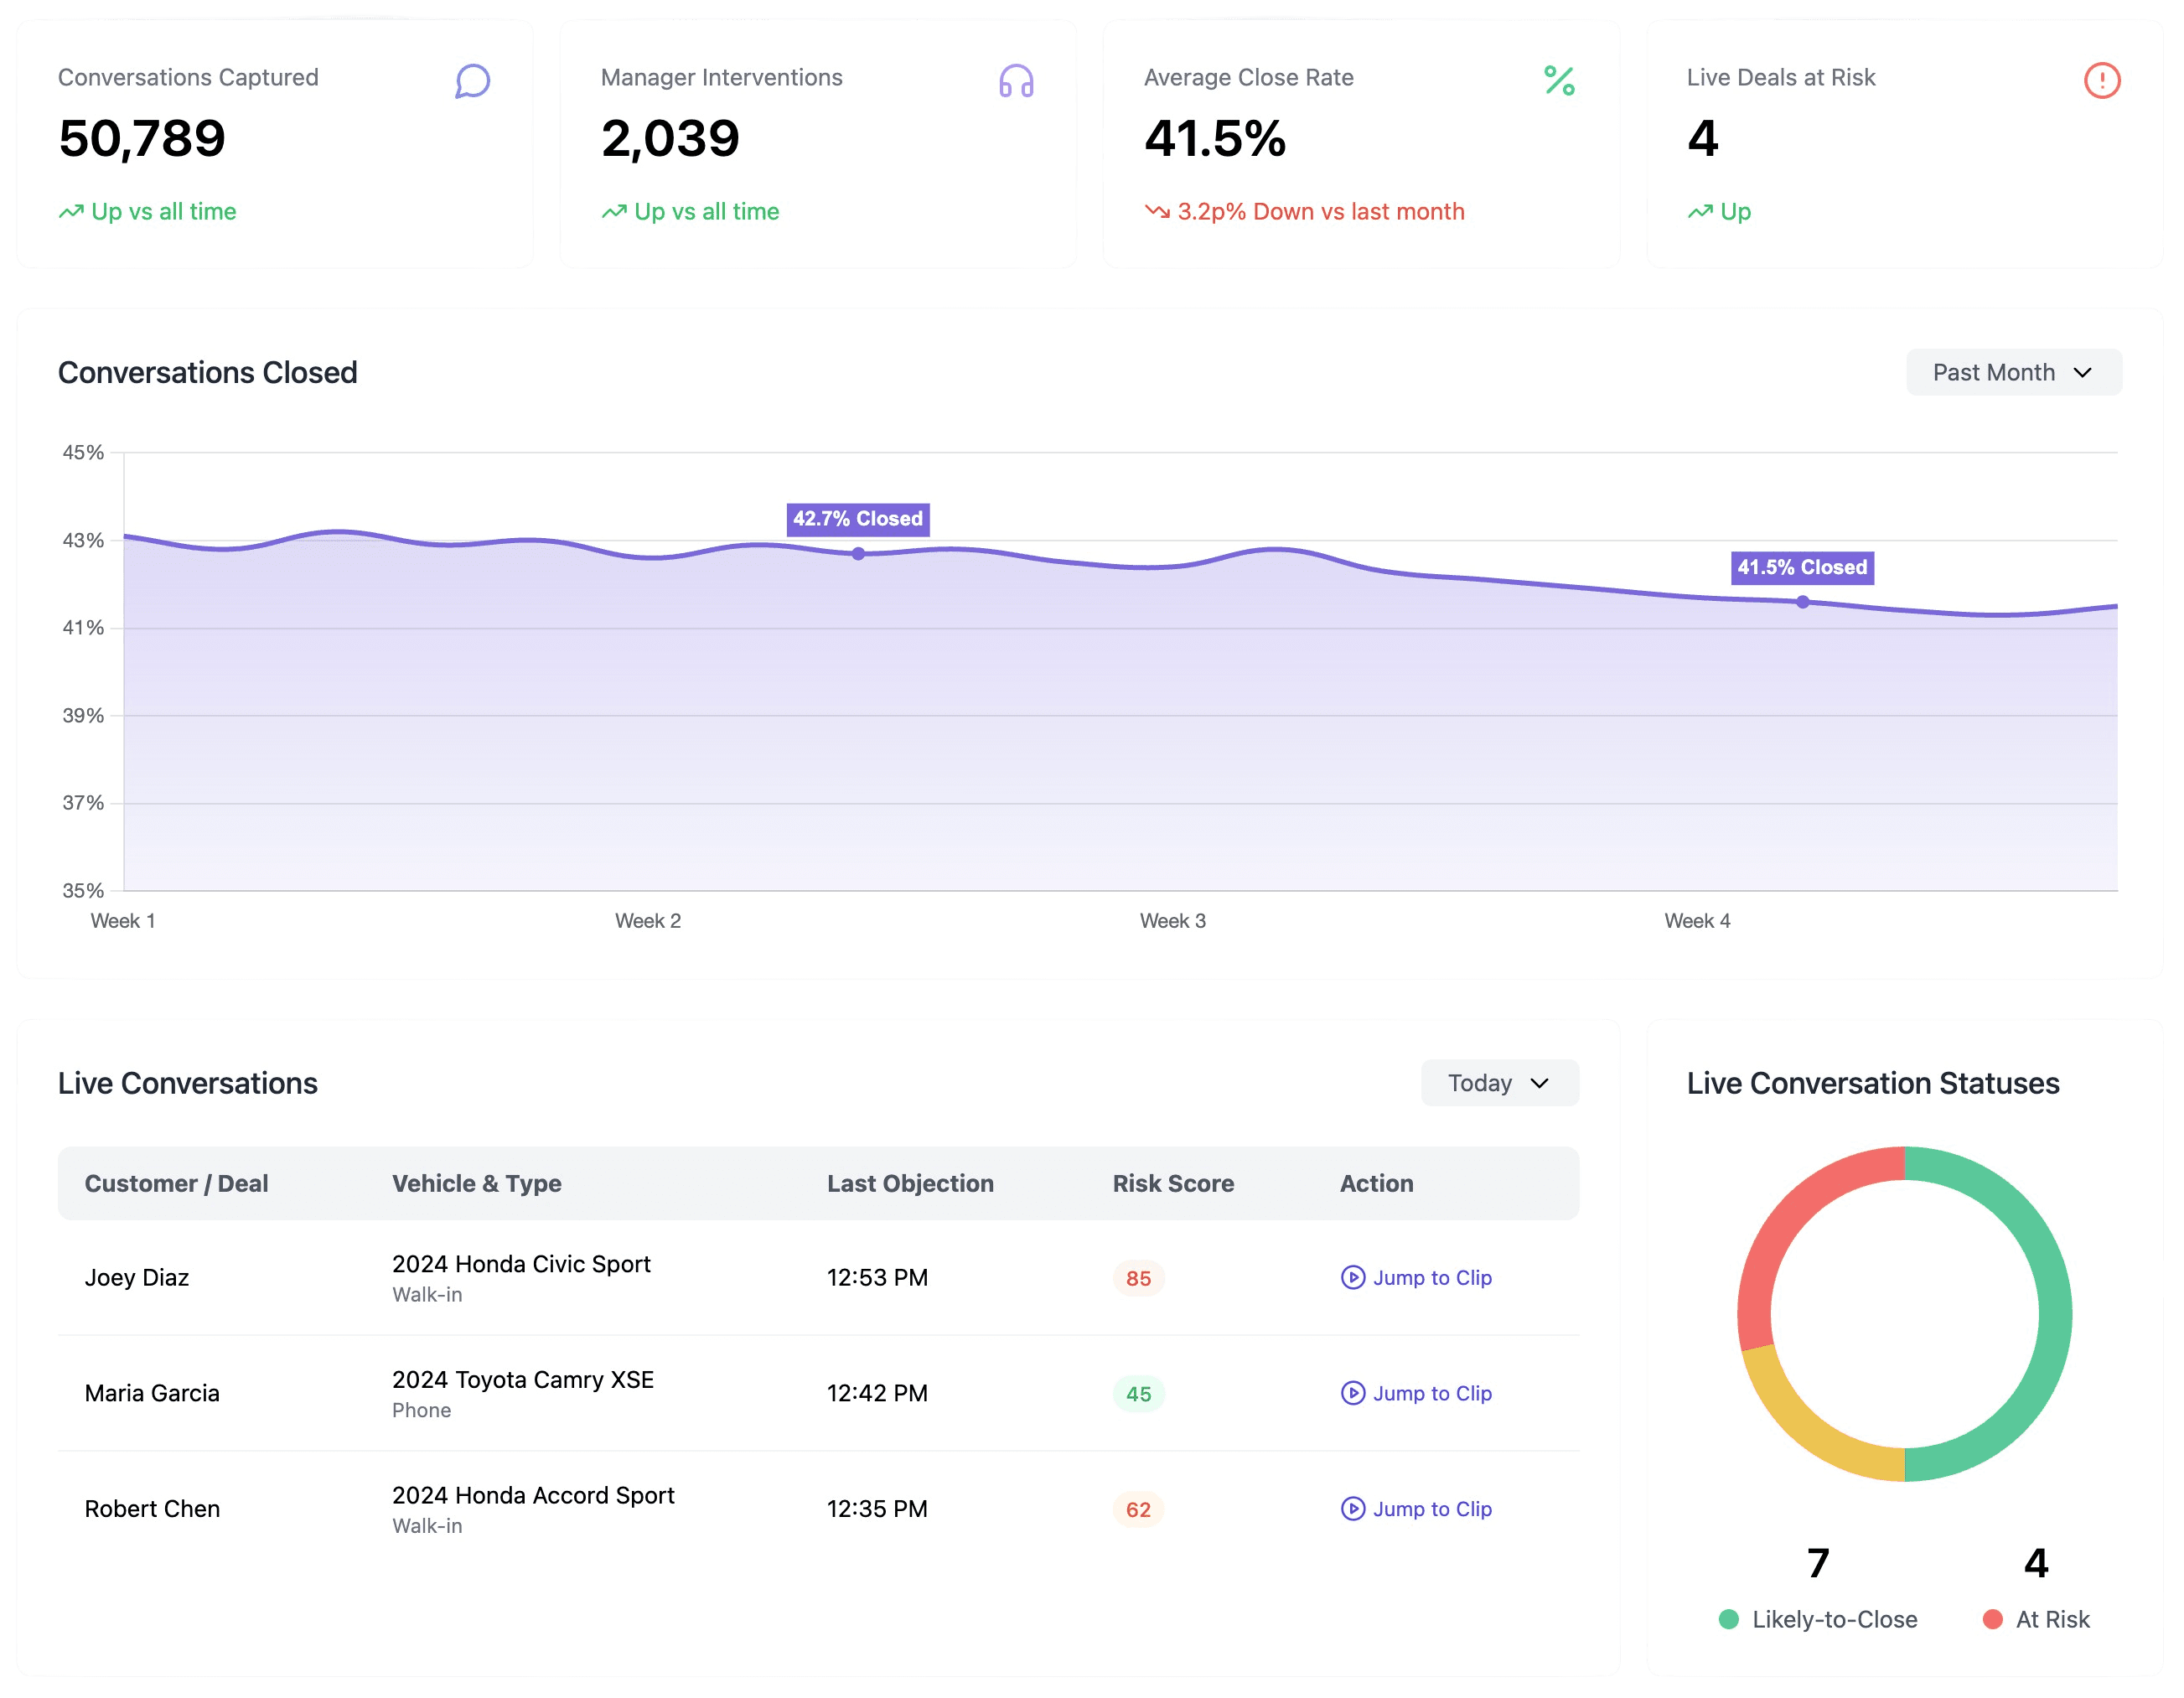Click the play icon in Maria Garcia row
Image resolution: width=2184 pixels, height=1698 pixels.
[x=1352, y=1394]
